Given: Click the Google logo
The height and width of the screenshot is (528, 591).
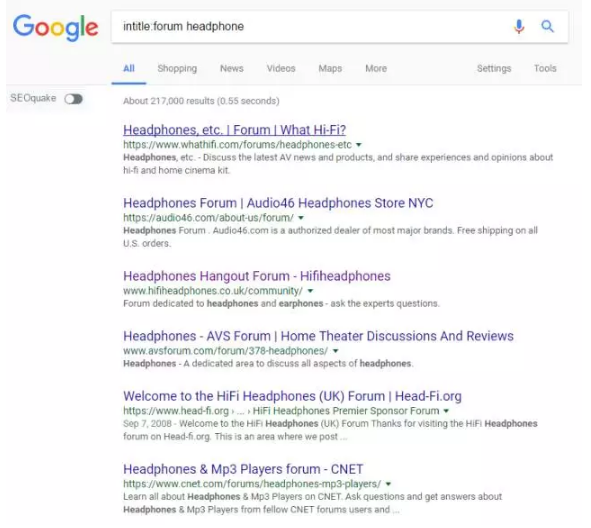Looking at the screenshot, I should (56, 28).
